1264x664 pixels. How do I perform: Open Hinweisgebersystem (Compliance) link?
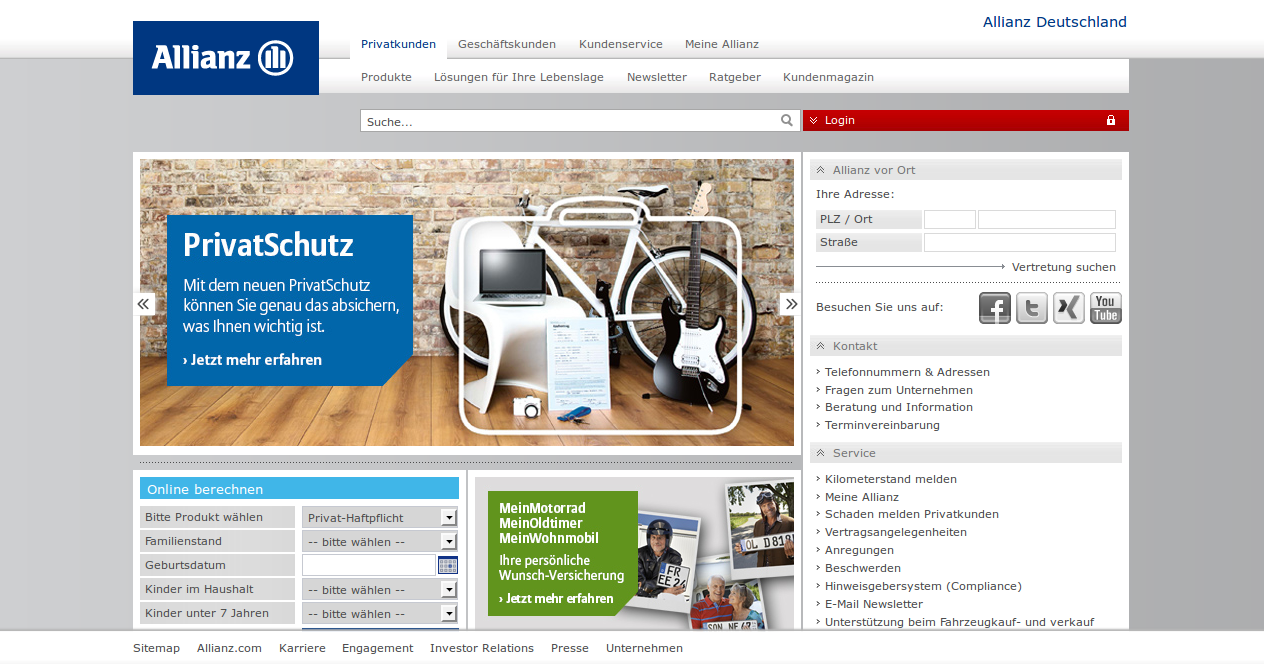point(923,586)
